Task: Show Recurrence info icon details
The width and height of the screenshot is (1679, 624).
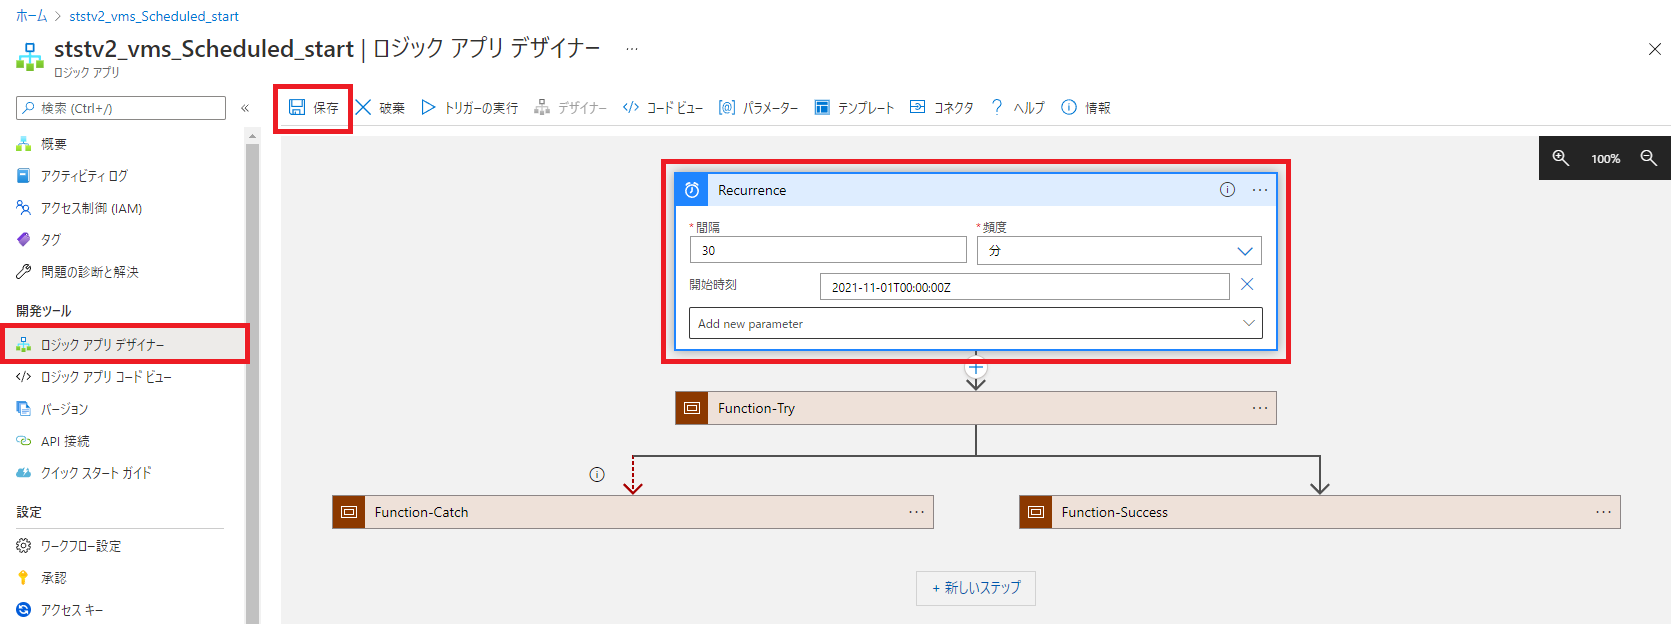Action: 1227,190
